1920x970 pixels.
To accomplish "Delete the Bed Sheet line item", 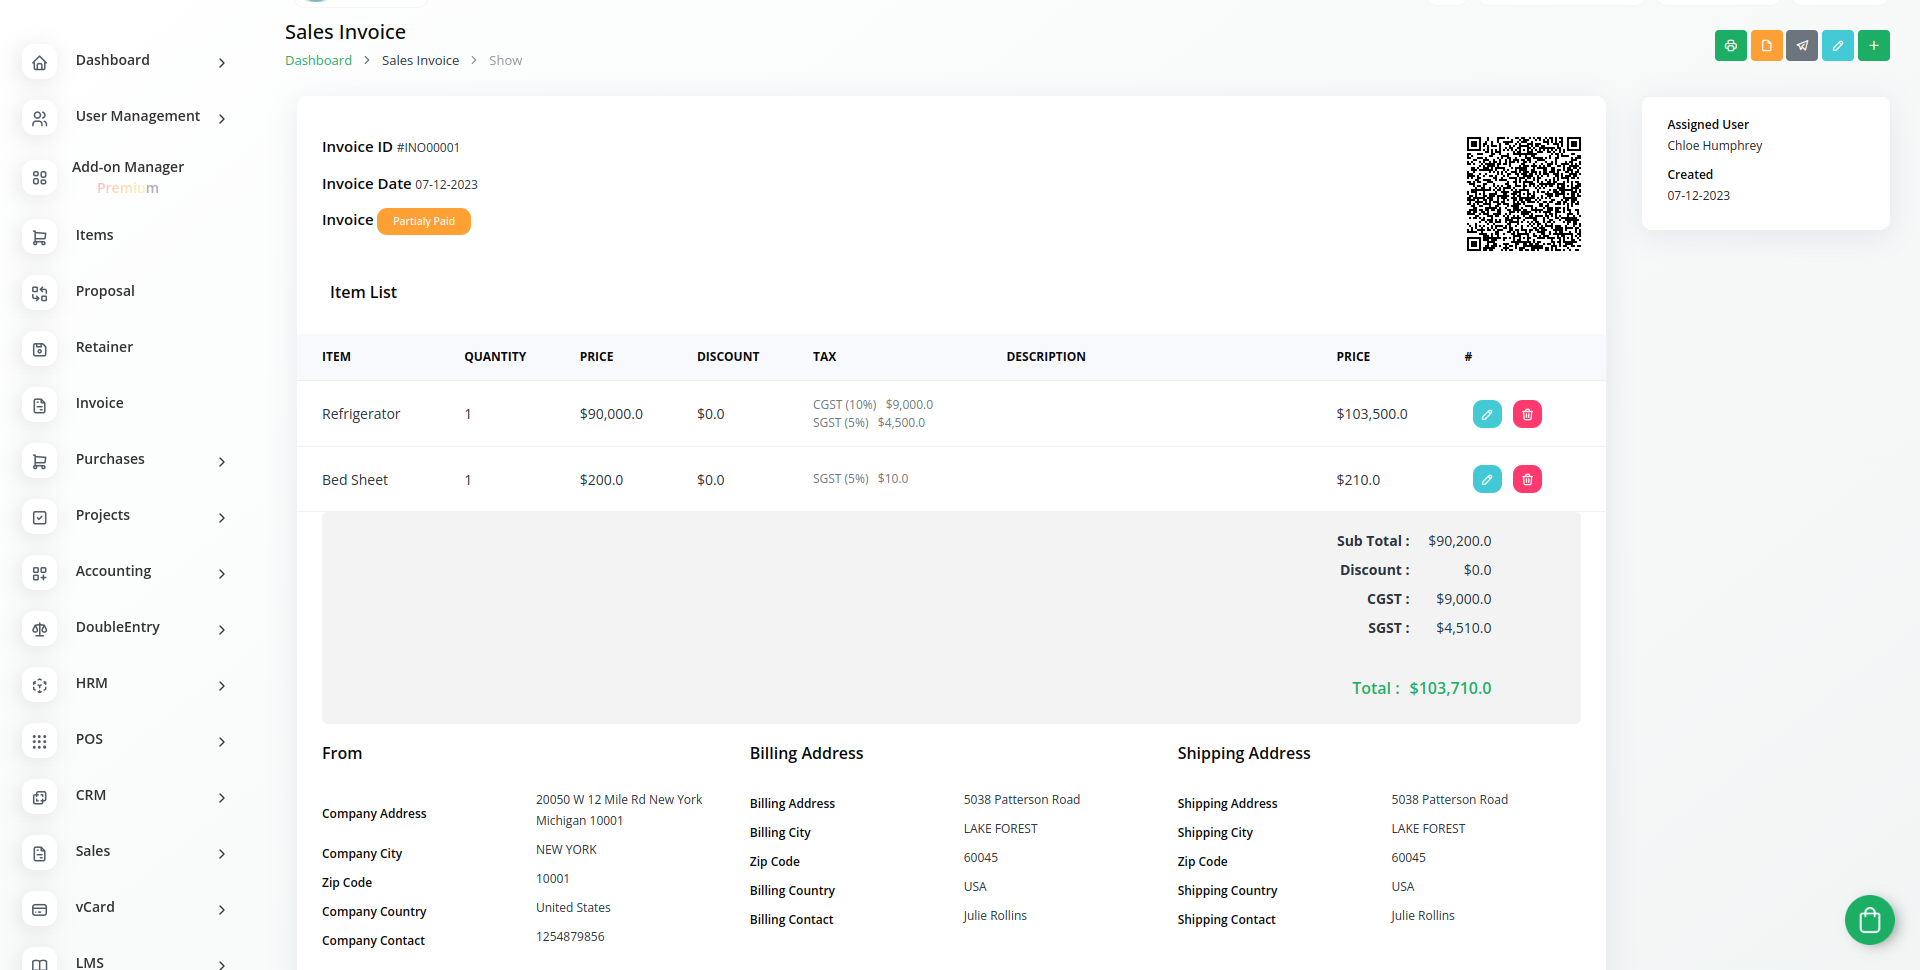I will pos(1527,480).
